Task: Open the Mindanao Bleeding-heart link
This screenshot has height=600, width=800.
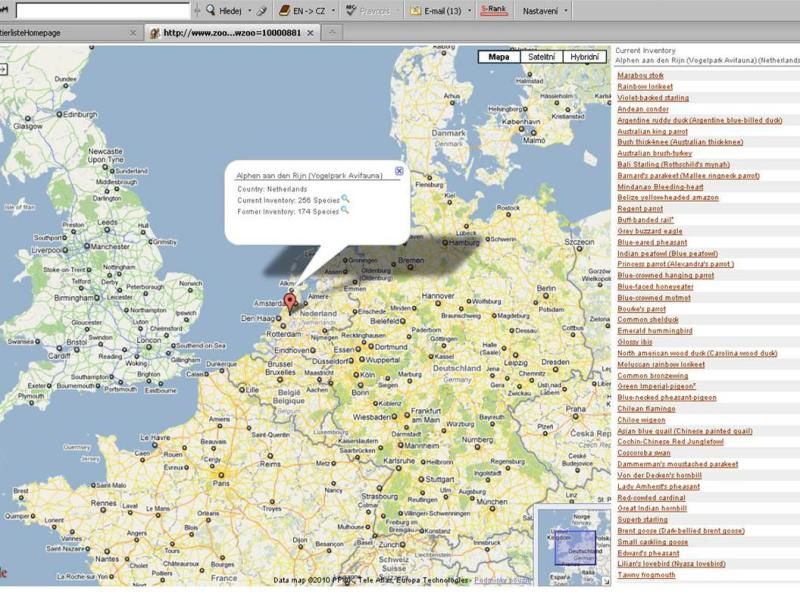Action: point(660,187)
